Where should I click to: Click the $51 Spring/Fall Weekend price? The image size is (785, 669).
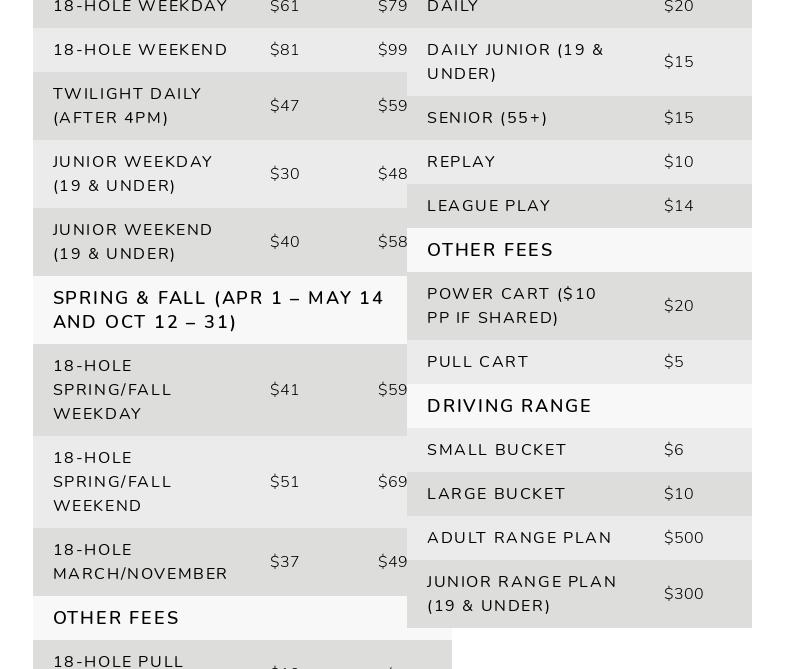pyautogui.click(x=285, y=482)
